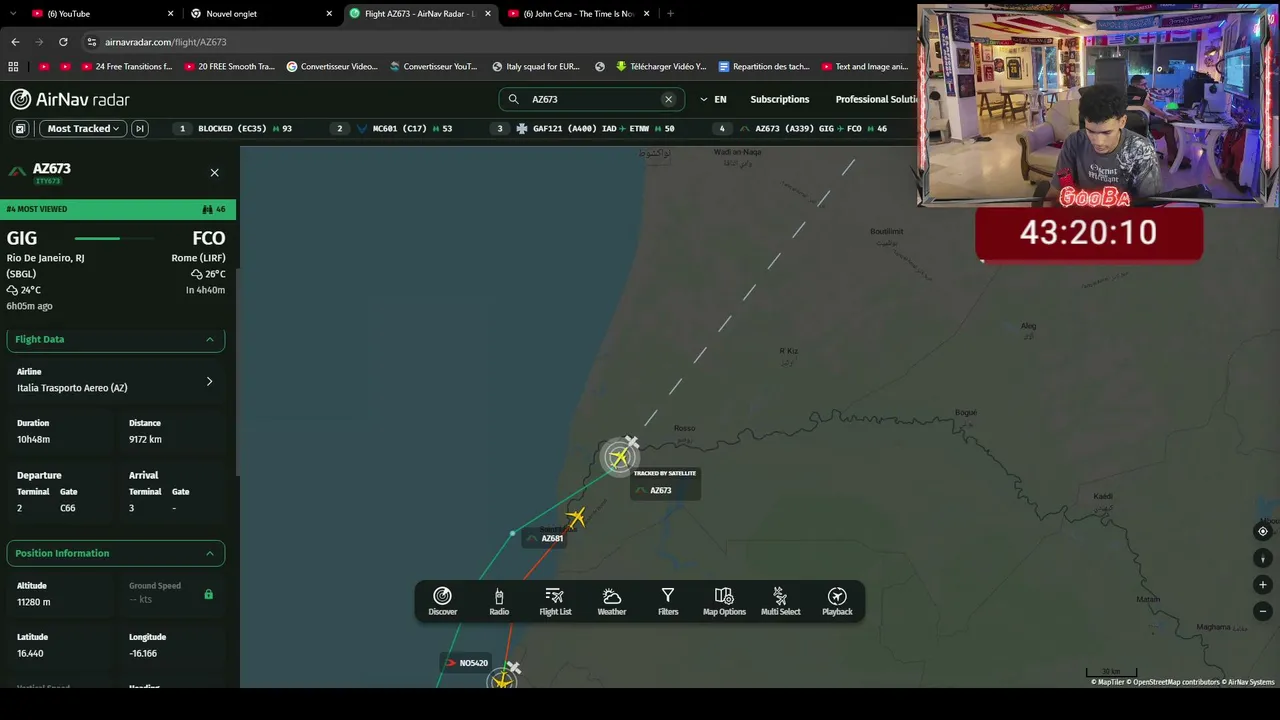This screenshot has width=1280, height=720.
Task: Open the Professional Solutions menu
Action: point(876,99)
